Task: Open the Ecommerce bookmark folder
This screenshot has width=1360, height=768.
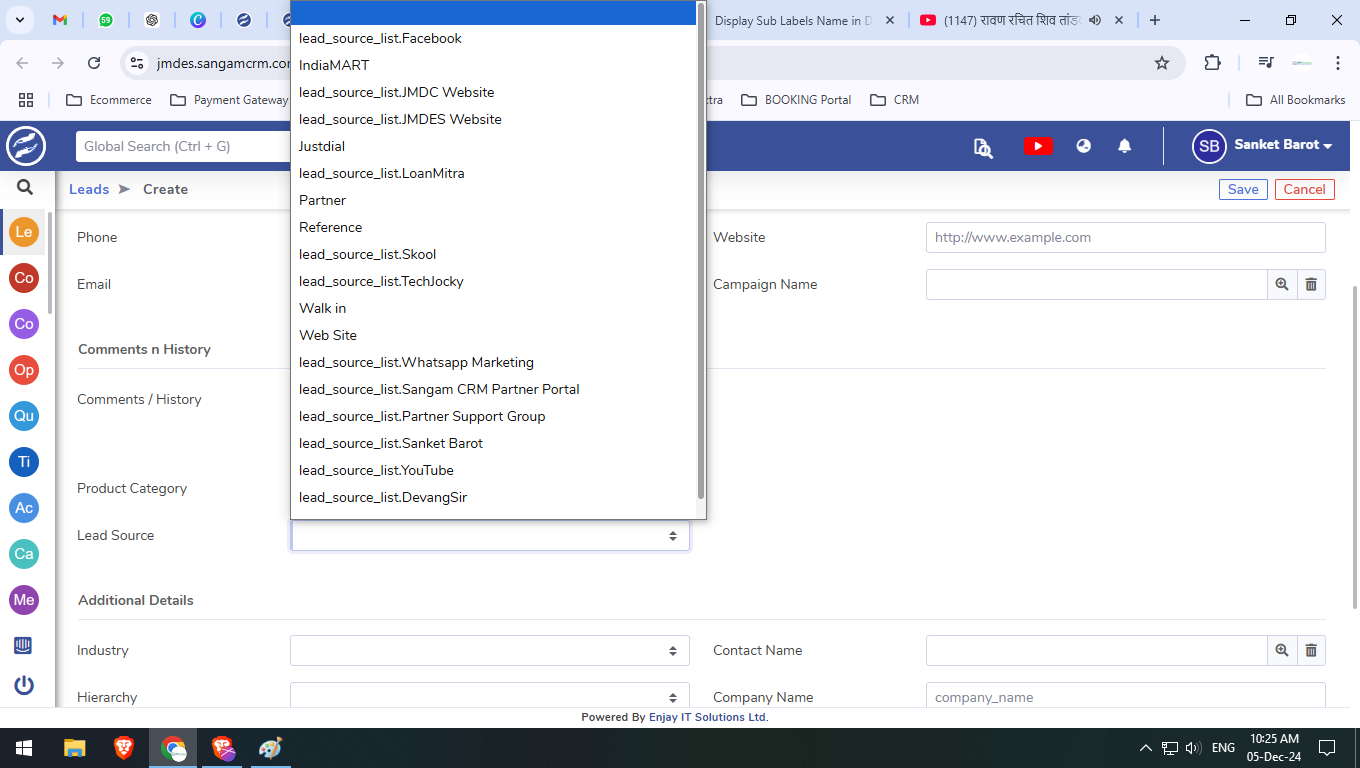Action: pos(108,100)
